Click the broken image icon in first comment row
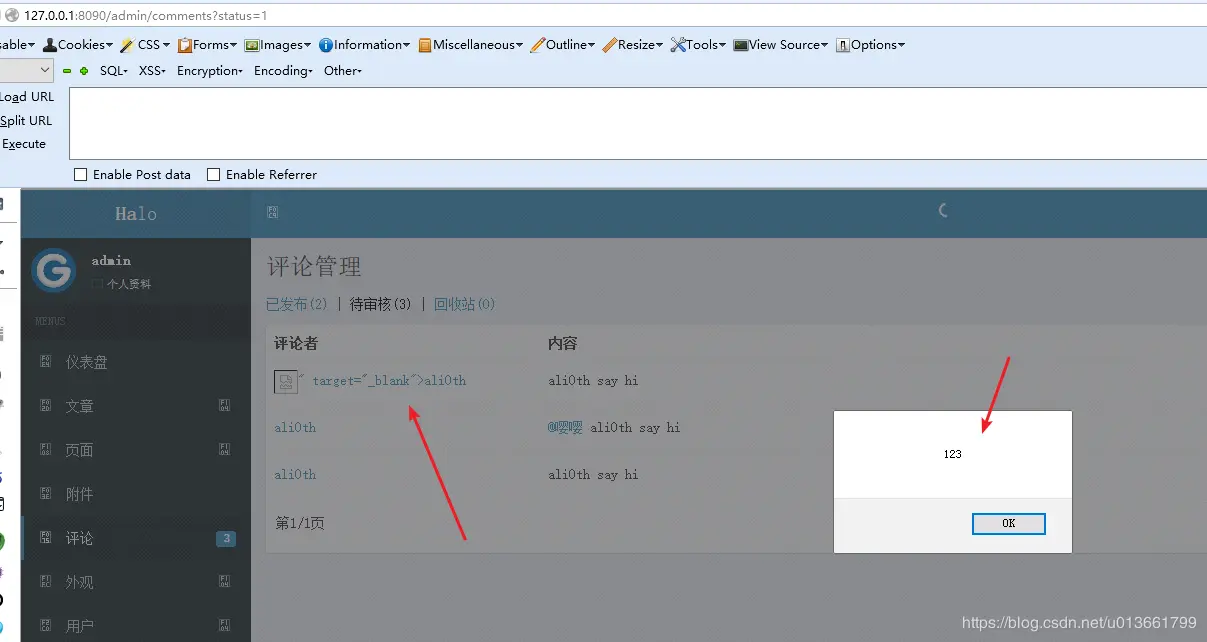This screenshot has width=1207, height=642. tap(285, 381)
